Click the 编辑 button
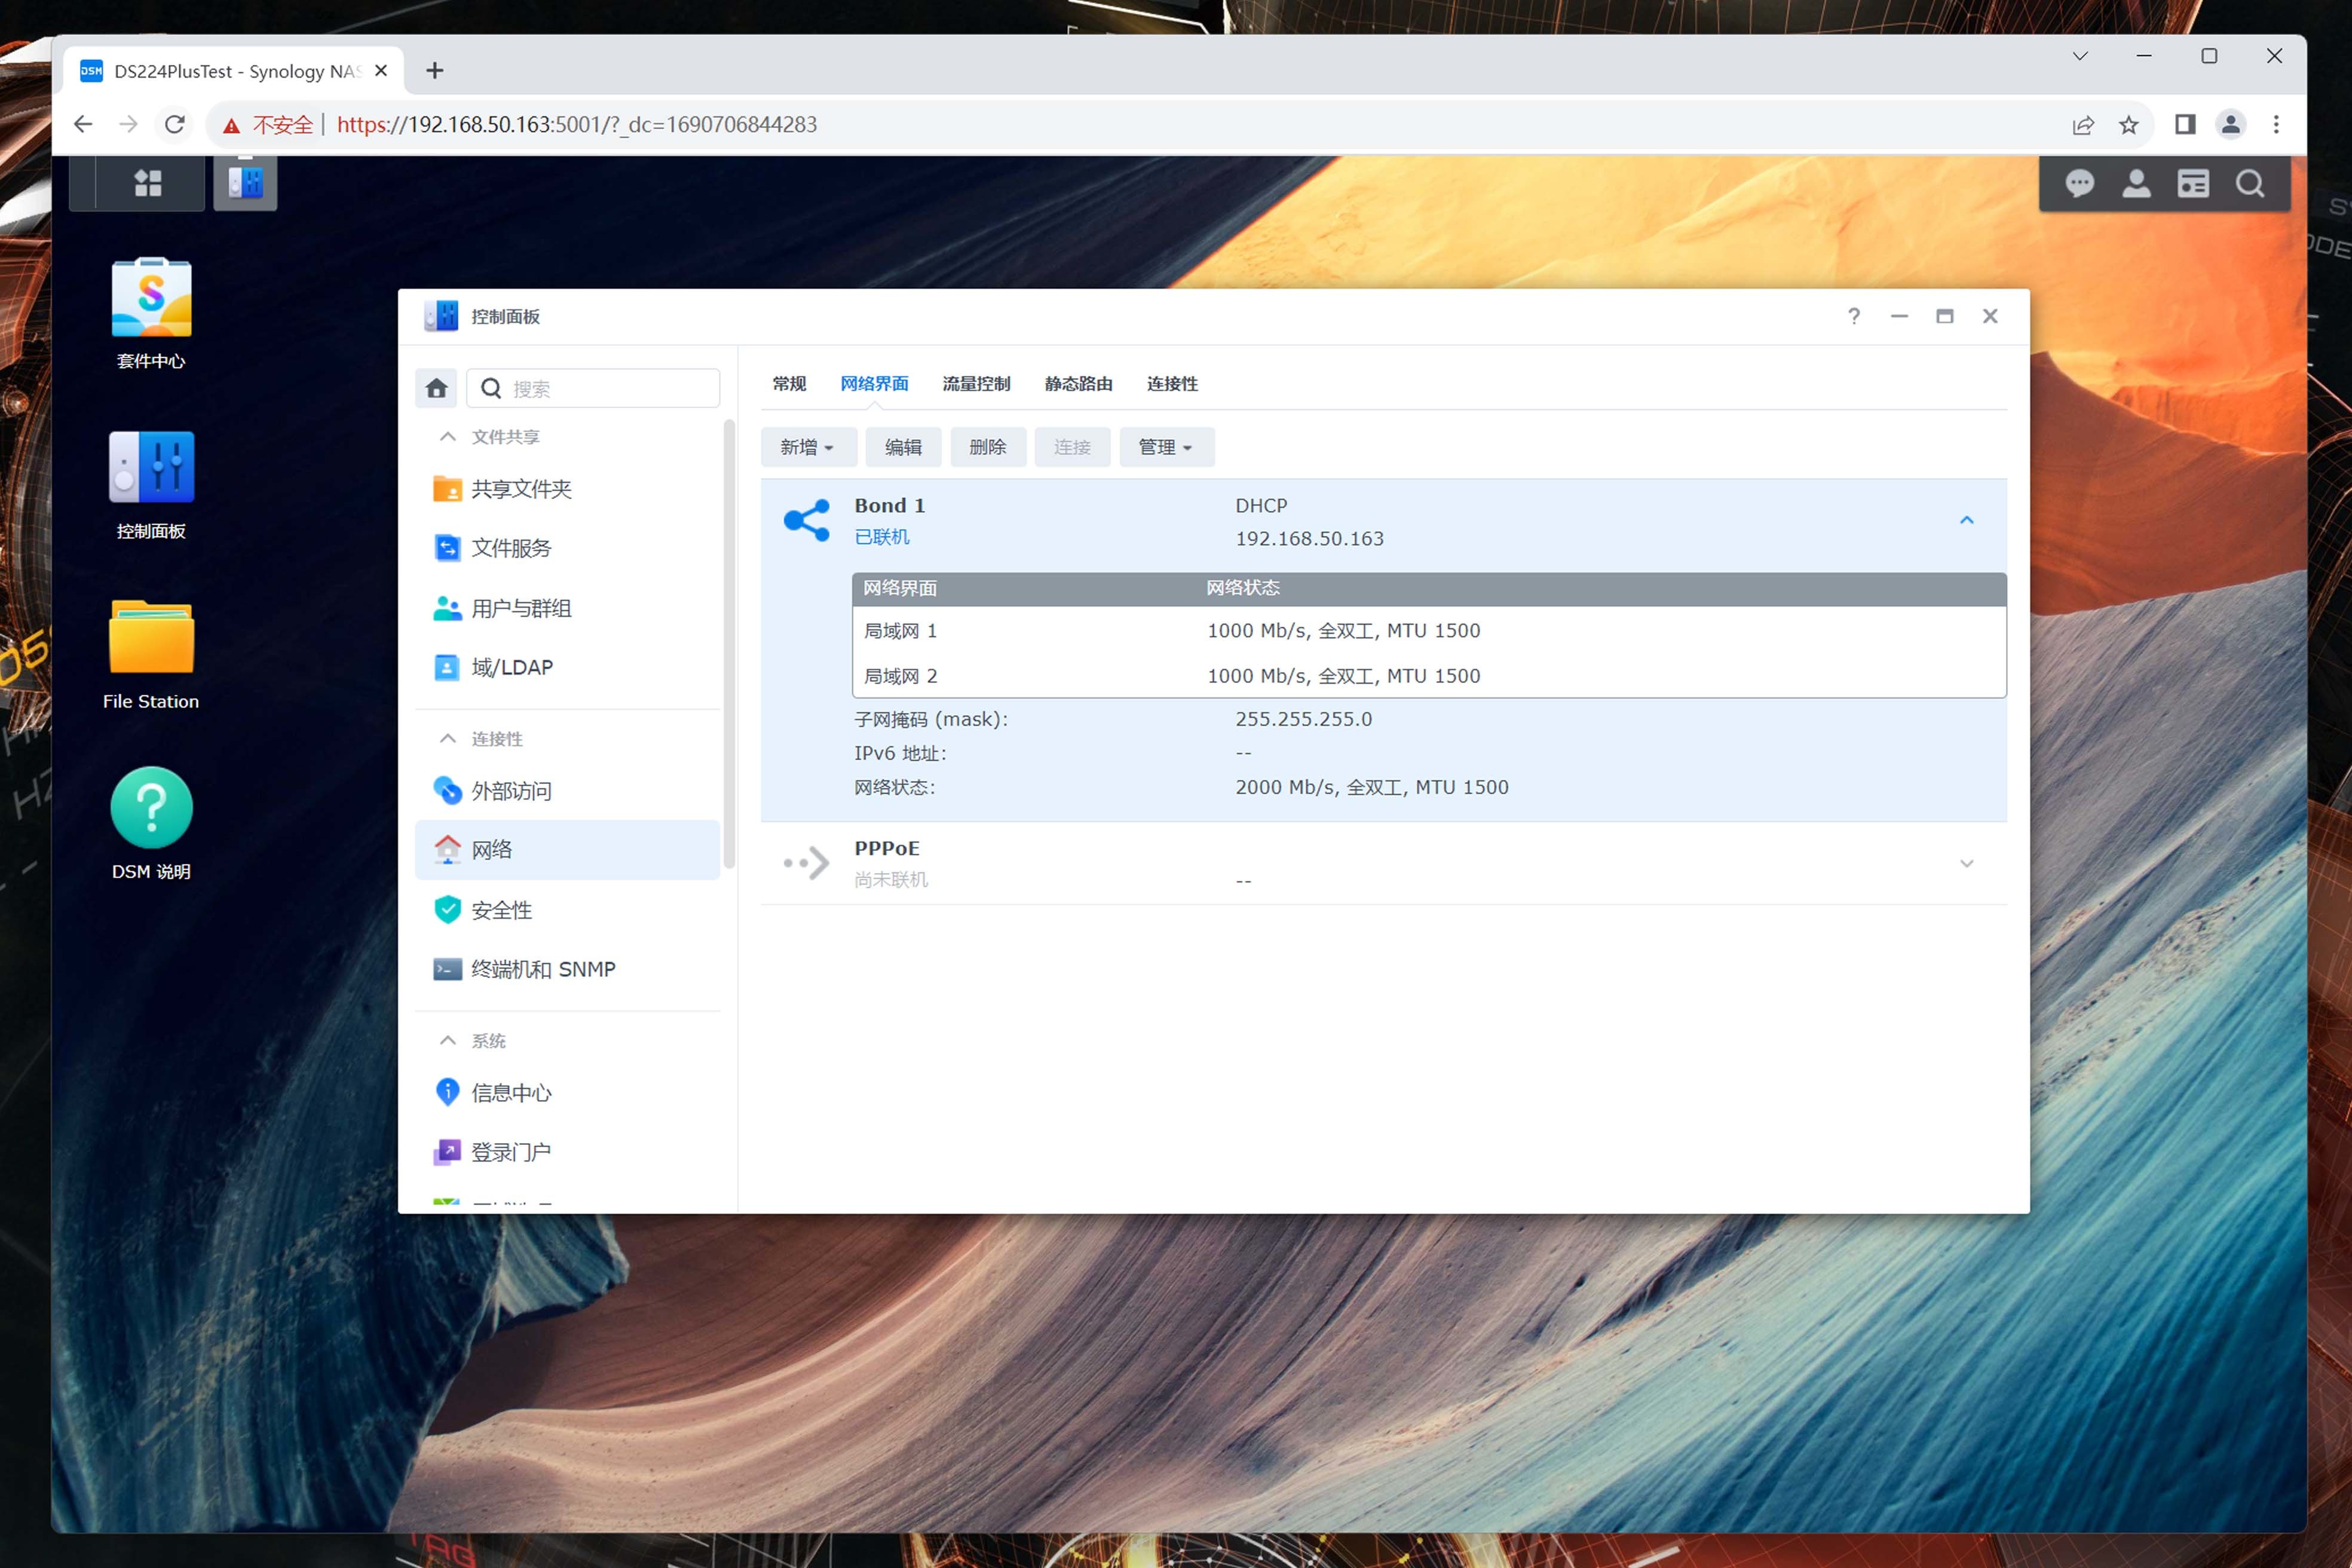This screenshot has width=2352, height=1568. click(x=903, y=447)
